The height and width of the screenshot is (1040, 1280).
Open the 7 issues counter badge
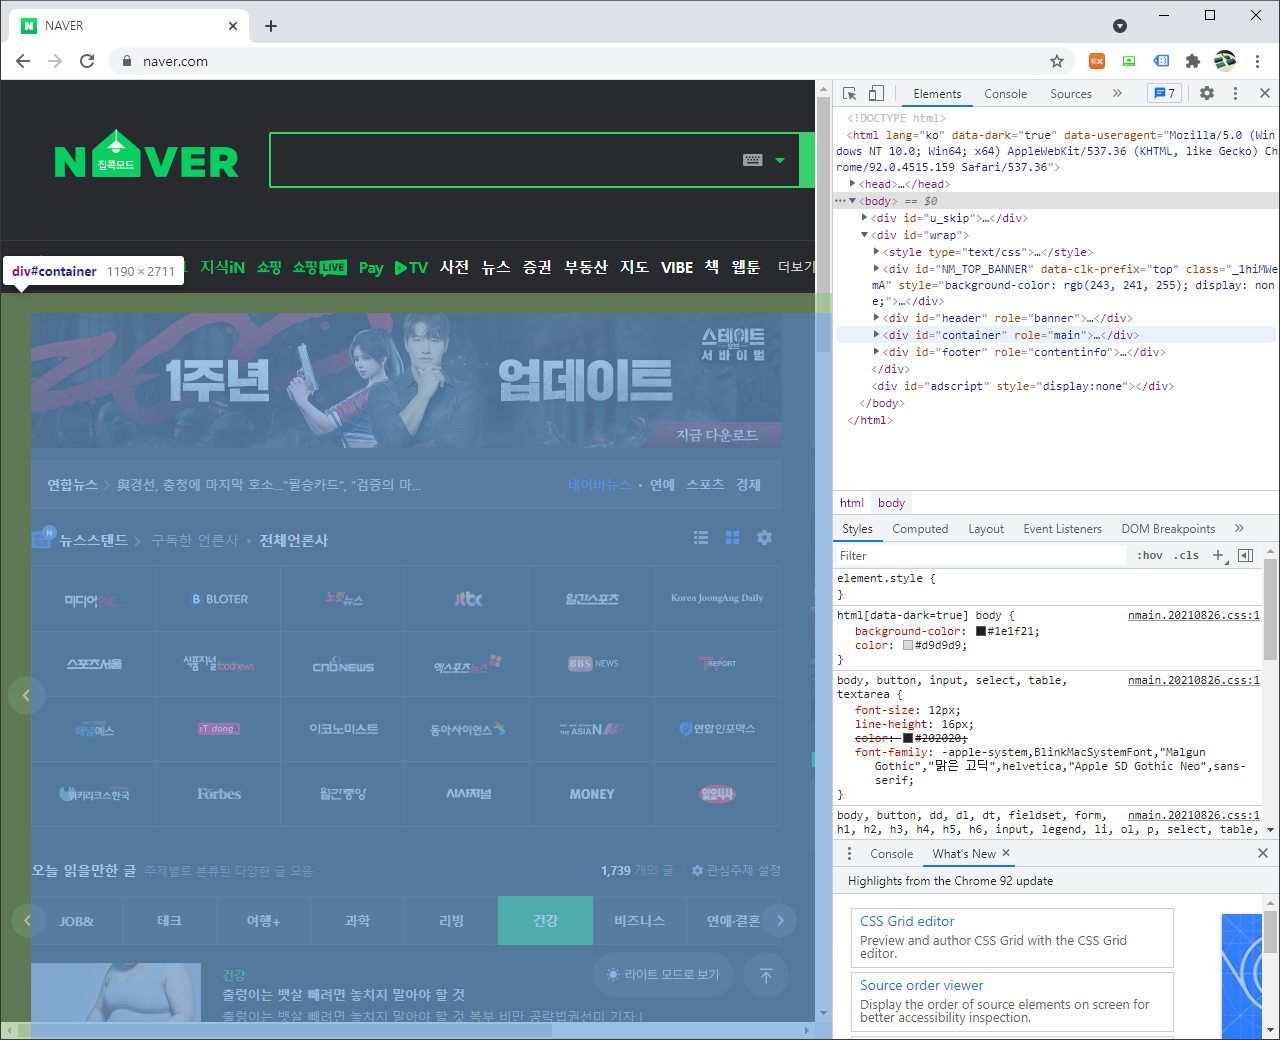1164,93
